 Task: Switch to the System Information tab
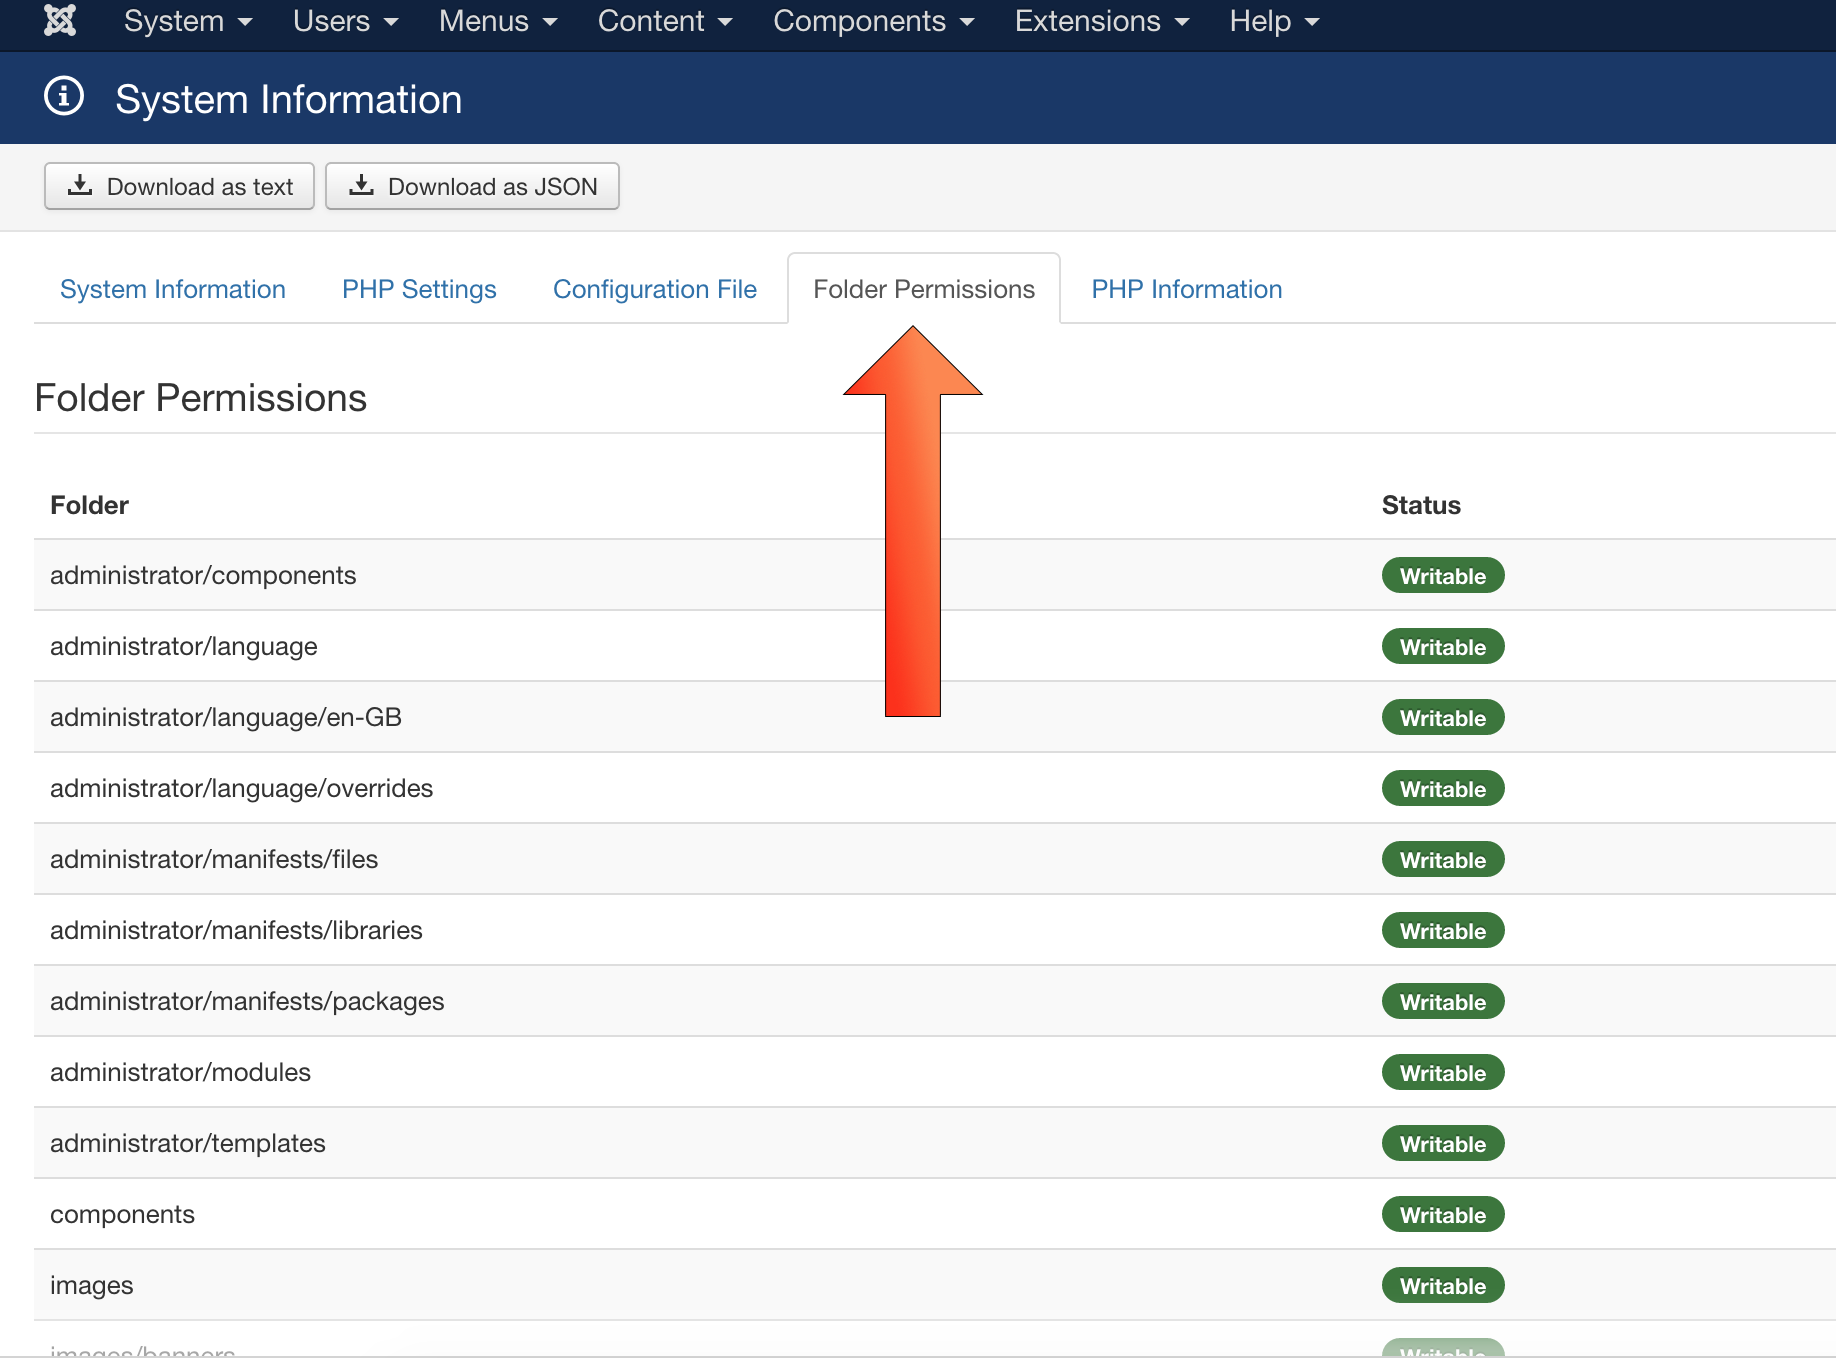(x=173, y=289)
